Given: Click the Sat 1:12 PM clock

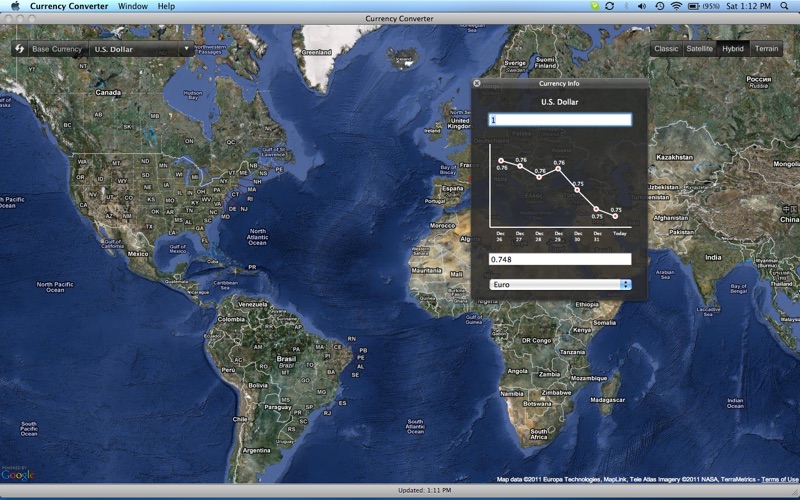Looking at the screenshot, I should tap(748, 6).
